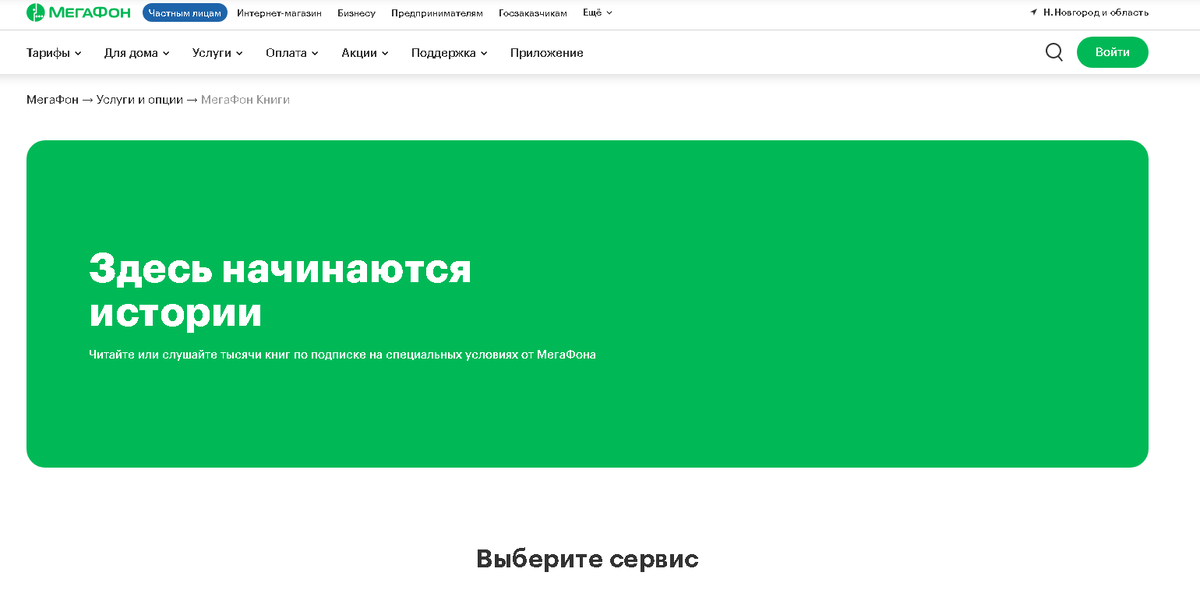This screenshot has width=1200, height=597.
Task: Expand the Акции dropdown menu
Action: click(x=365, y=53)
